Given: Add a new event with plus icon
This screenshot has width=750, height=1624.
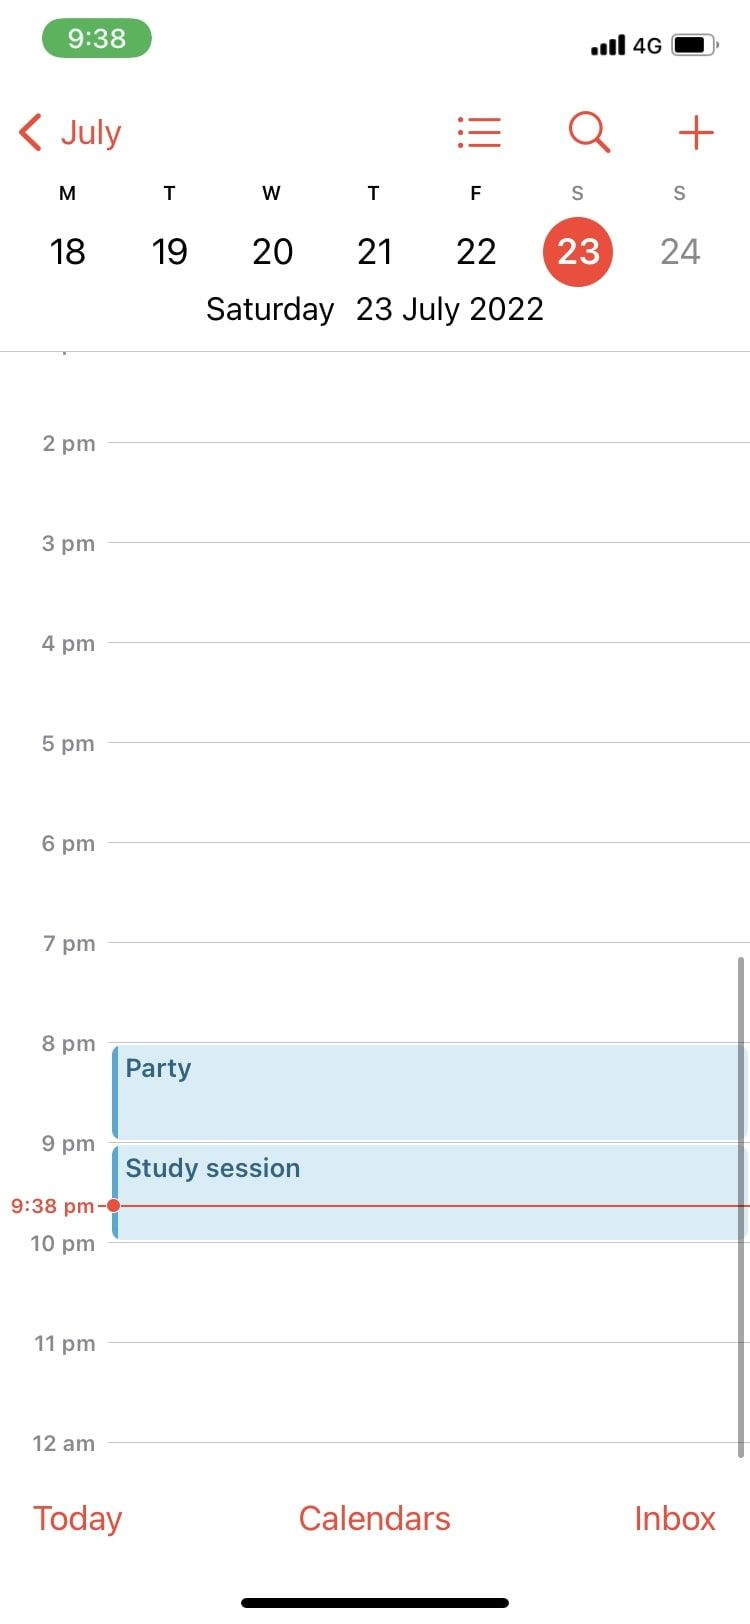Looking at the screenshot, I should click(696, 132).
